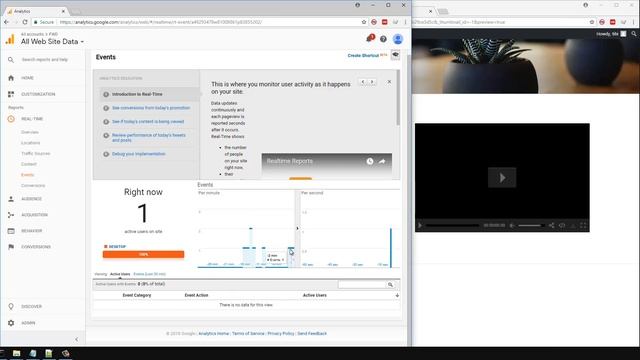Click the search icon in the events table filter
Screen dimensions: 640x360
click(x=391, y=284)
